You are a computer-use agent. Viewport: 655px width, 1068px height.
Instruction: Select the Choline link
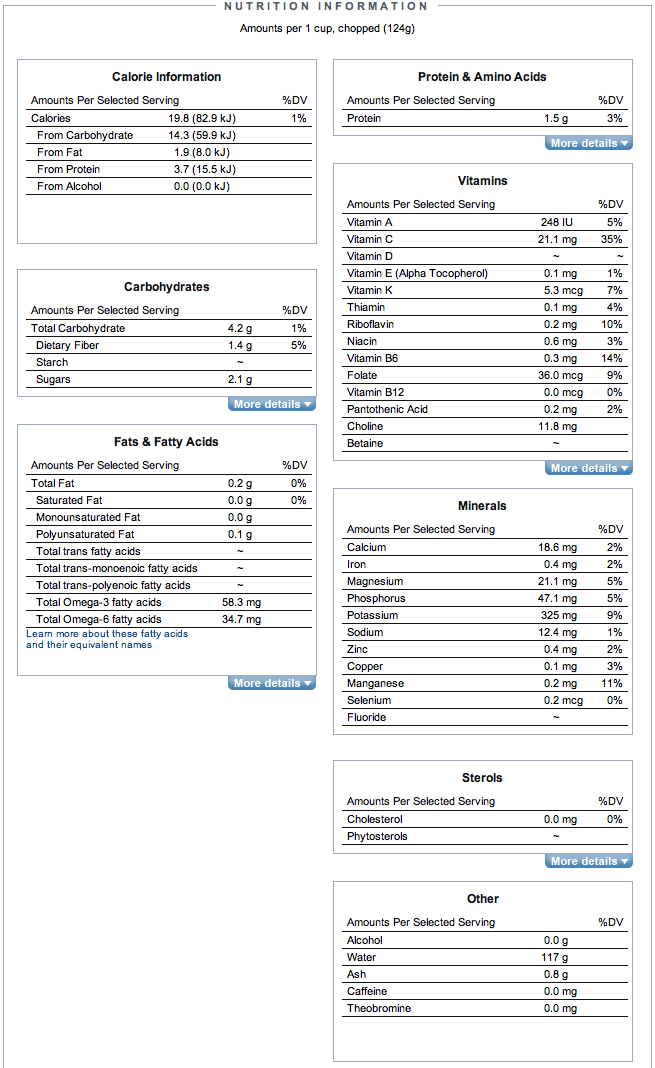click(x=364, y=426)
